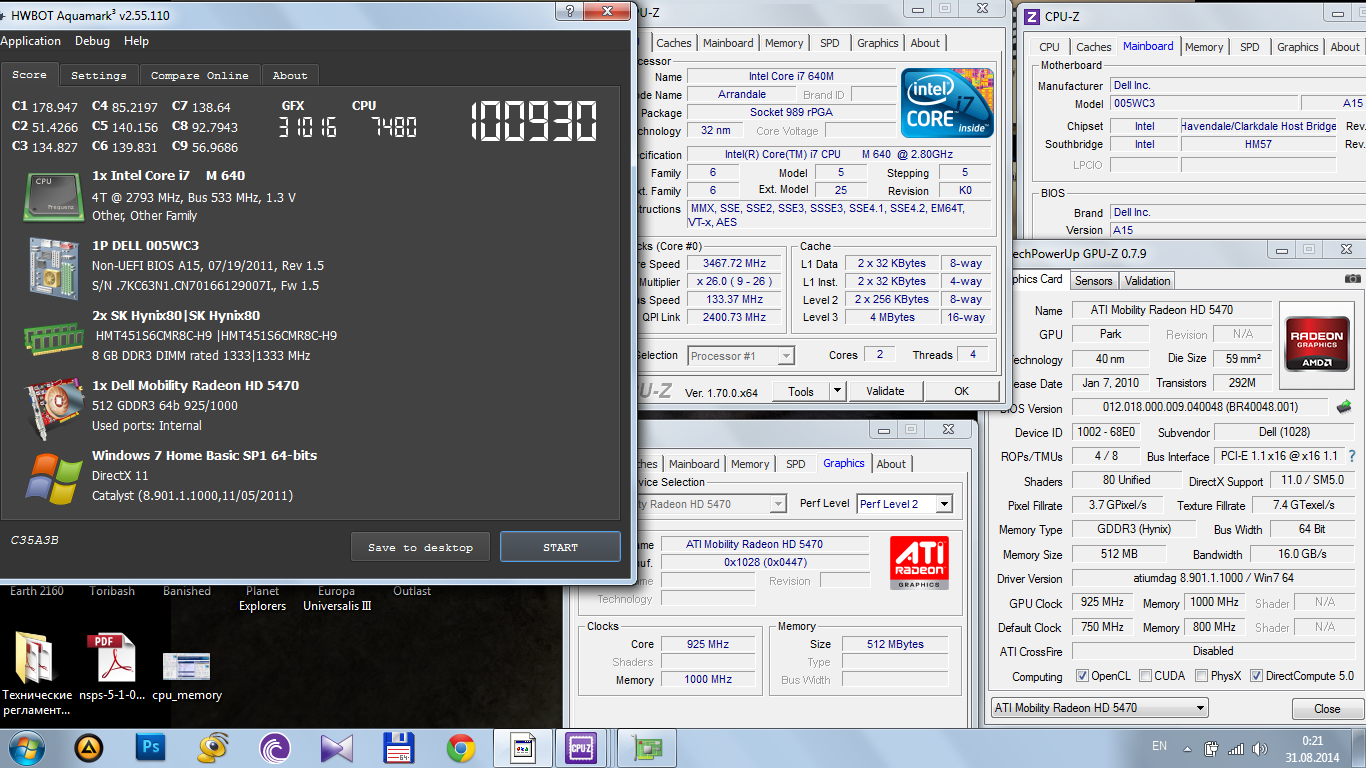
Task: Toggle the DirectCompute 5.0 checkbox
Action: [x=1257, y=676]
